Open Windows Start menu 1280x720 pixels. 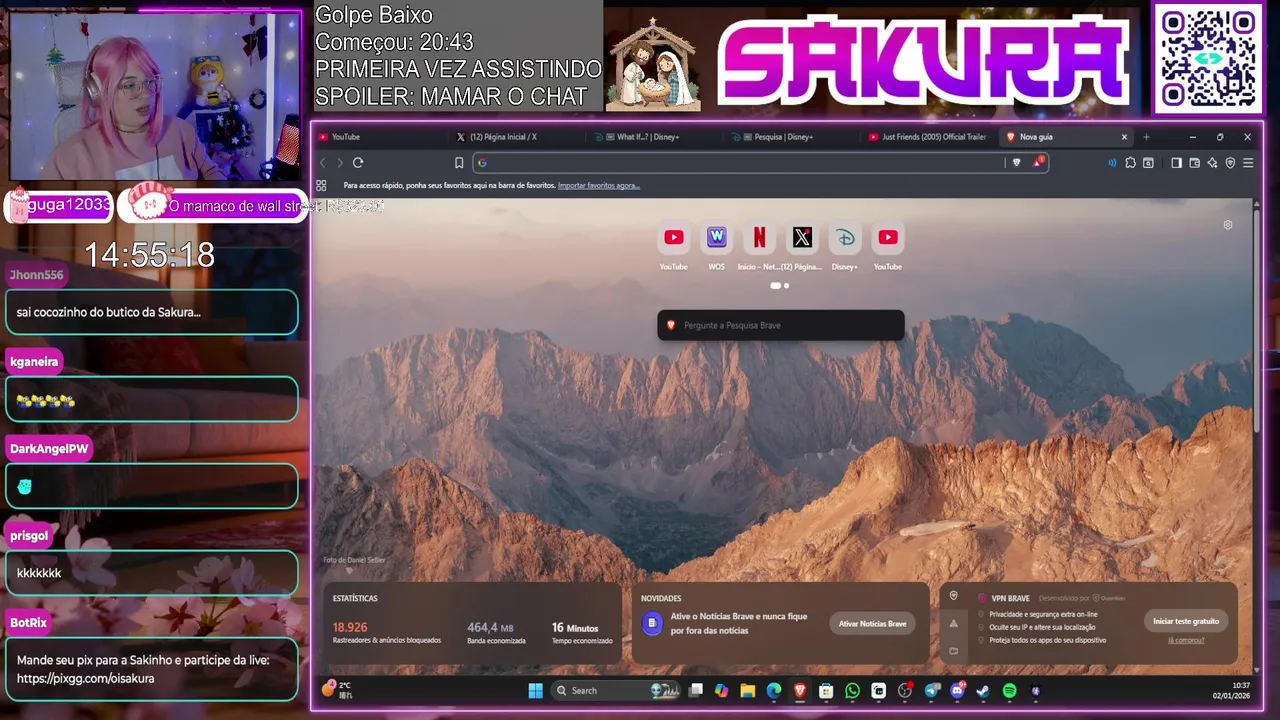(x=535, y=691)
